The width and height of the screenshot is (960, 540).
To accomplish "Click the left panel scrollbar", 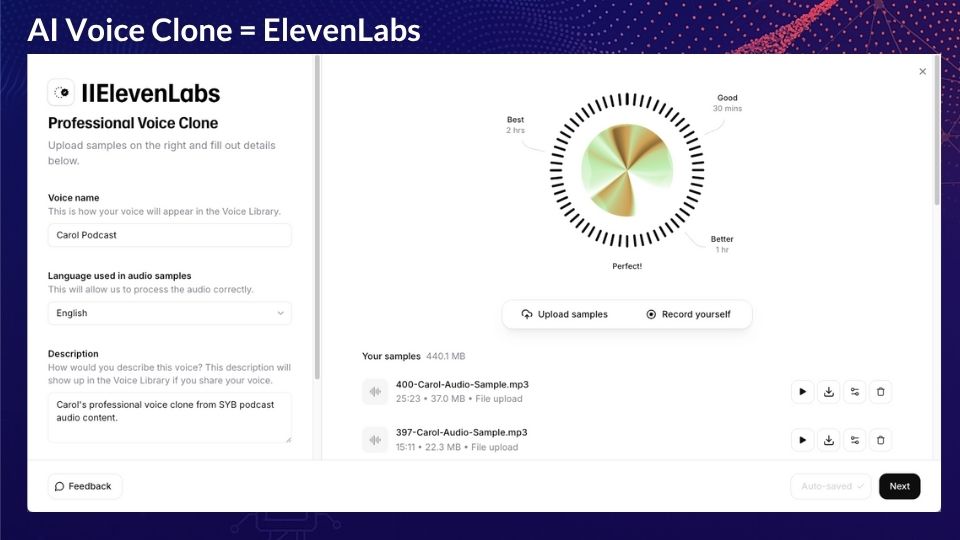I will pos(317,217).
